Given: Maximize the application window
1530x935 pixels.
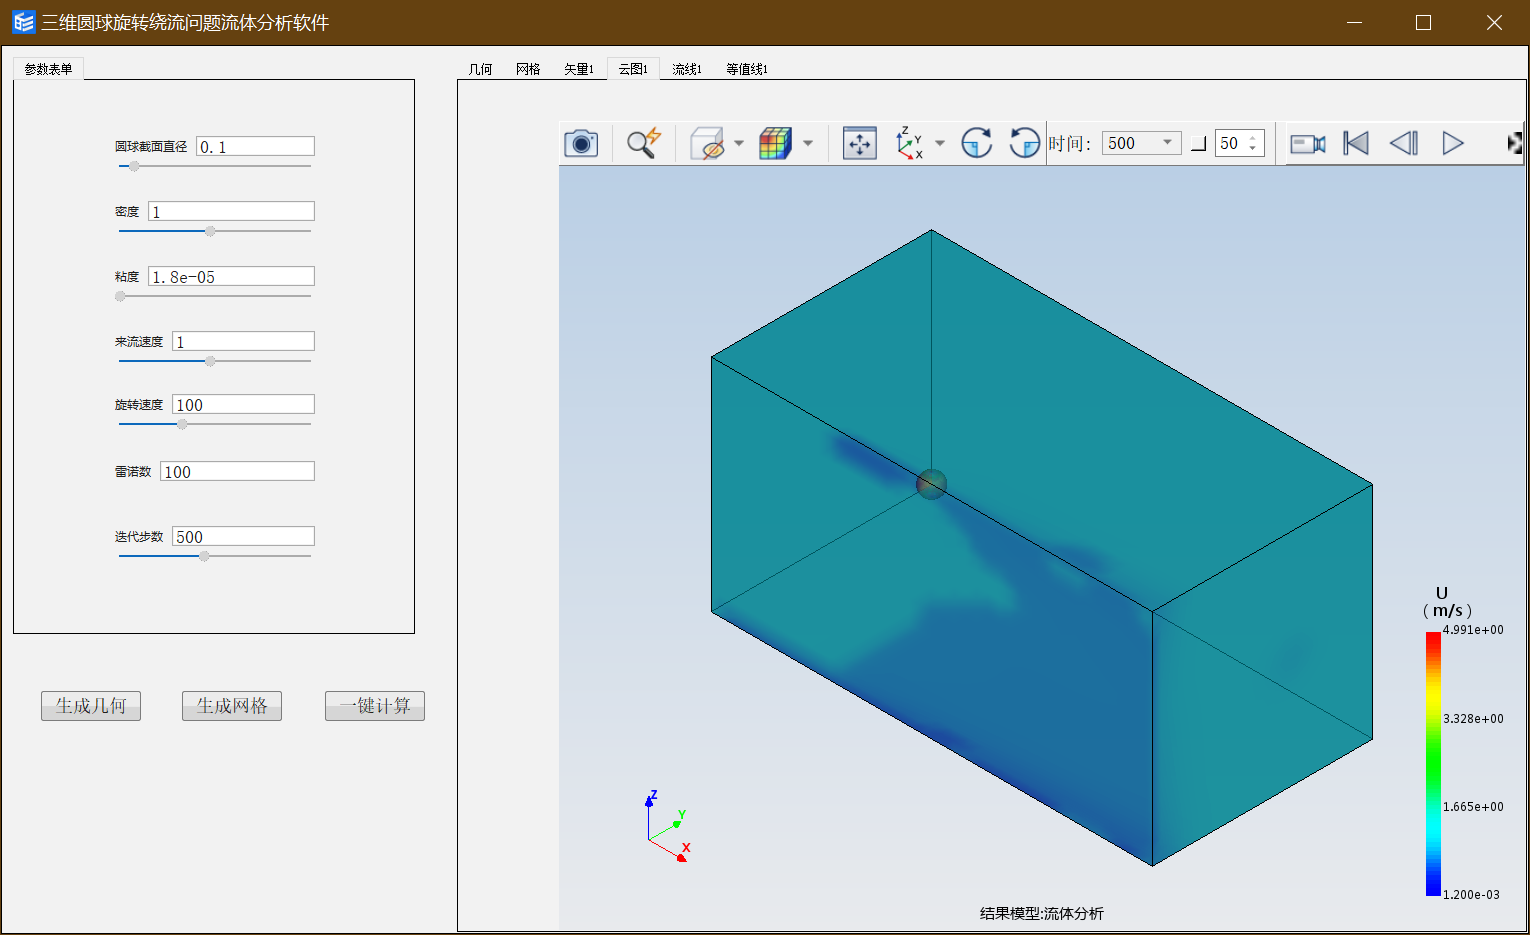Looking at the screenshot, I should pos(1423,22).
